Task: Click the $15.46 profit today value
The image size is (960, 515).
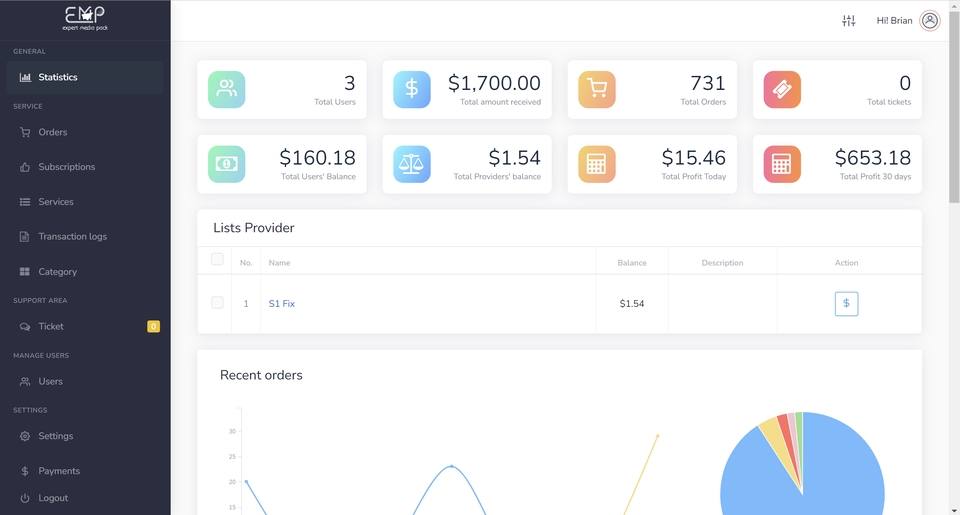Action: tap(694, 158)
